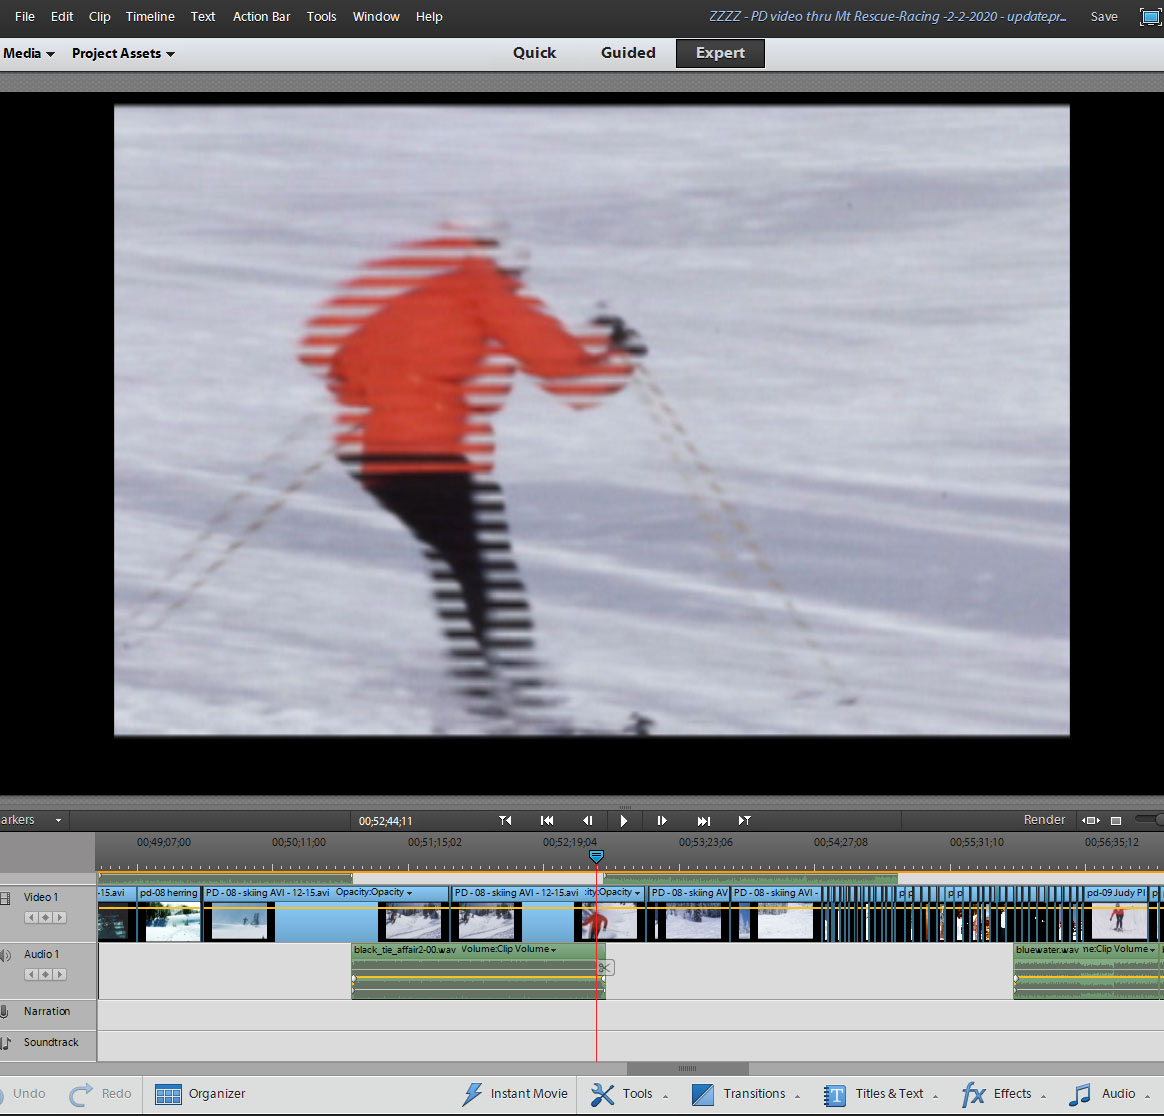Image resolution: width=1164 pixels, height=1116 pixels.
Task: Toggle the keyframe diamond under Audio 1
Action: [44, 973]
